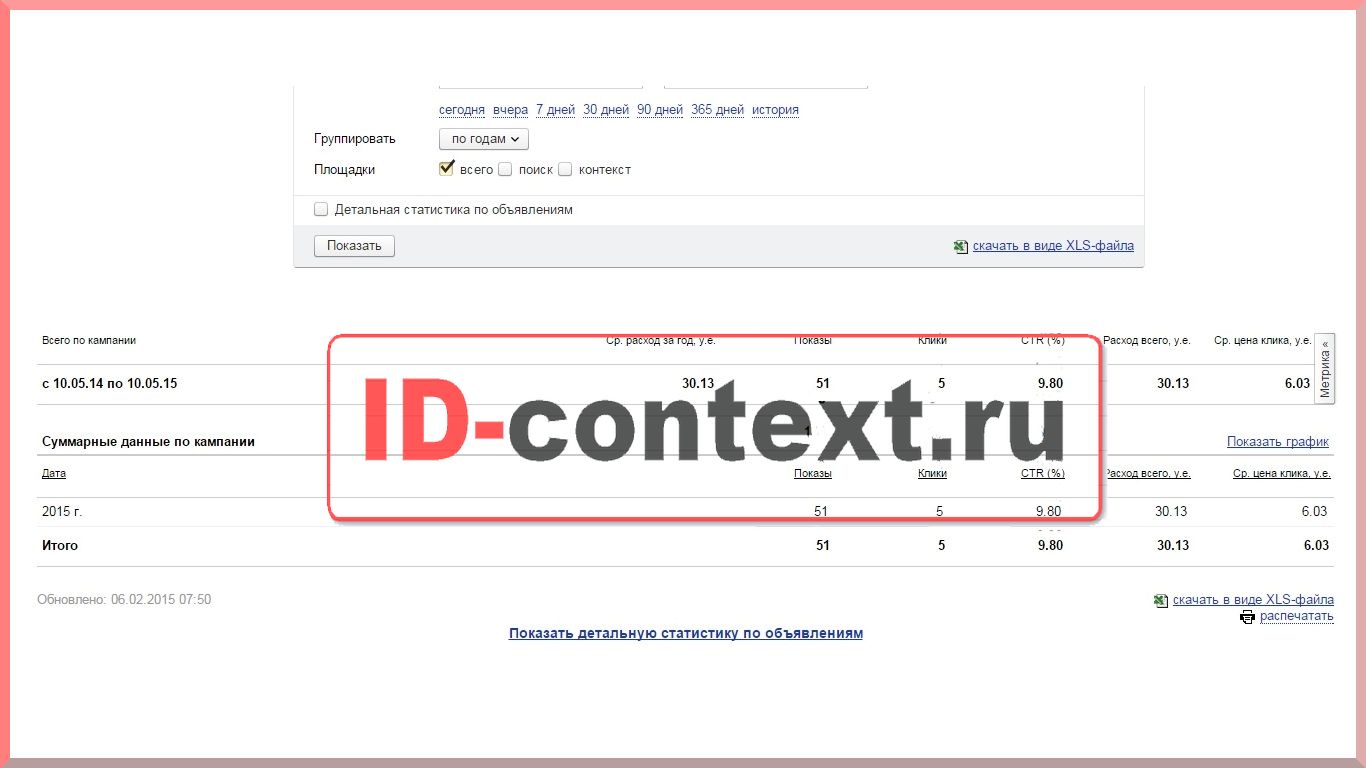Image resolution: width=1366 pixels, height=768 pixels.
Task: Click скачать в виде XLS-файла below the table
Action: 1253,600
